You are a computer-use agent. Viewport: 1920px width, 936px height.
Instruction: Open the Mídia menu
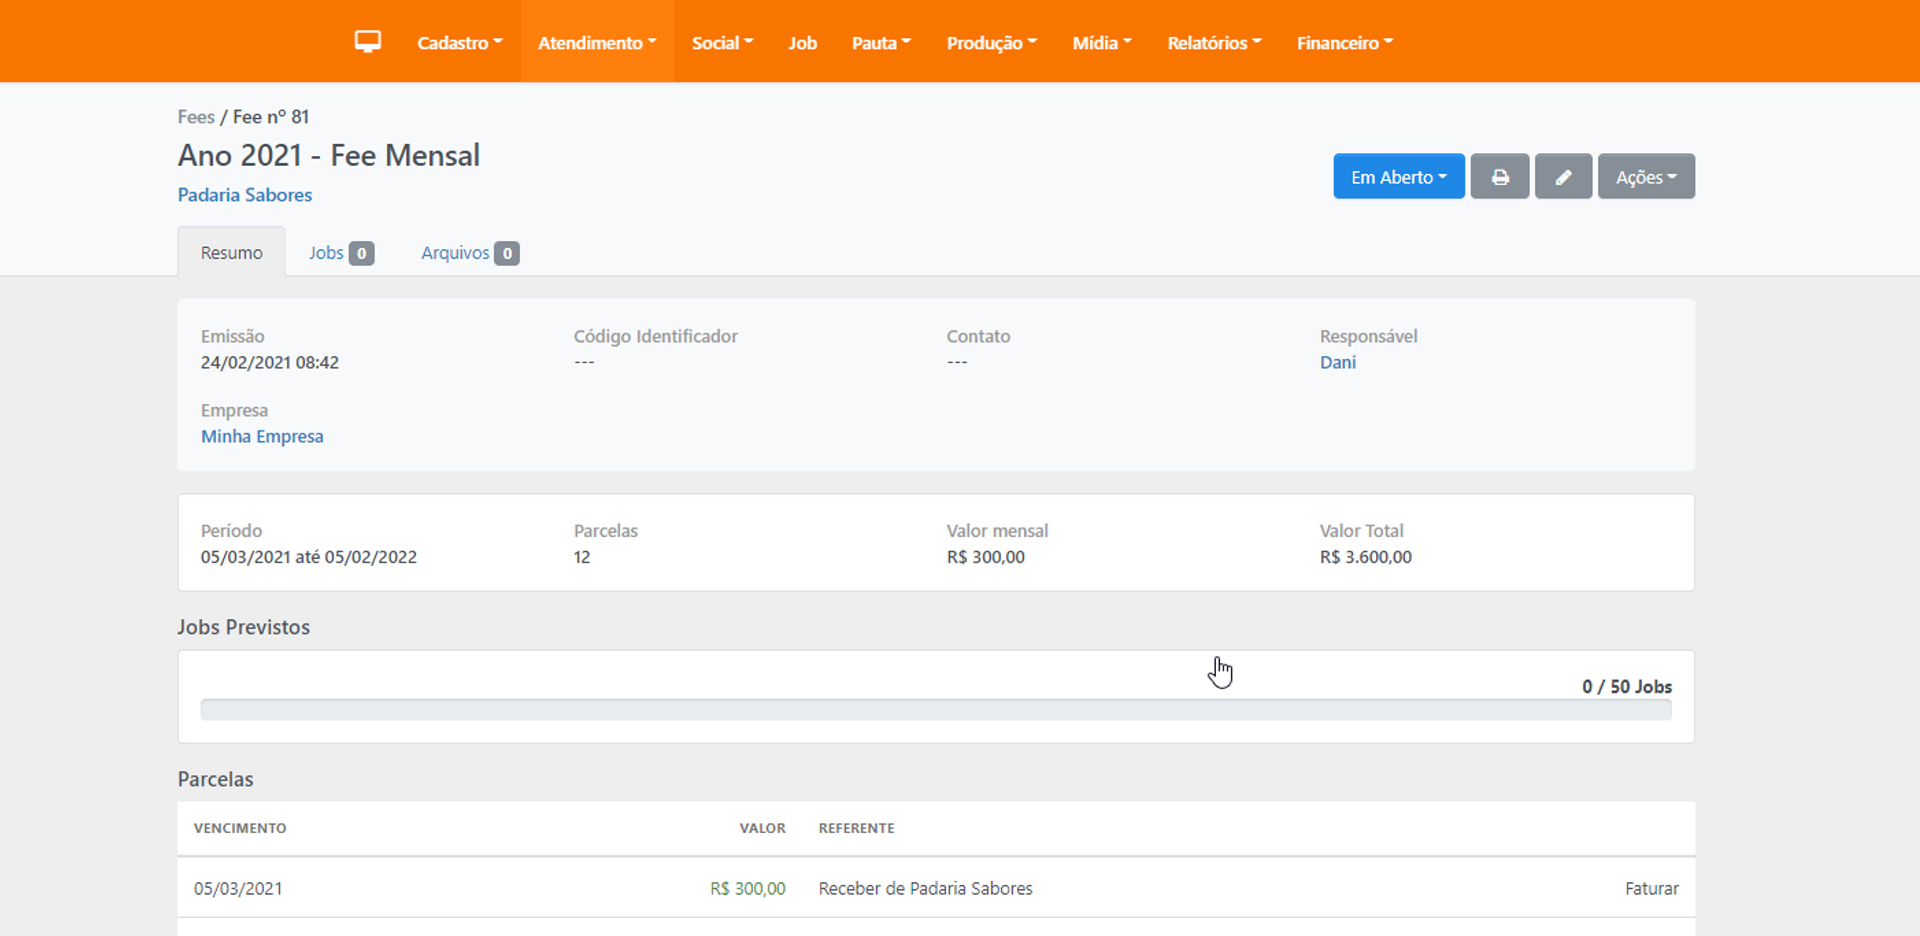pyautogui.click(x=1101, y=43)
